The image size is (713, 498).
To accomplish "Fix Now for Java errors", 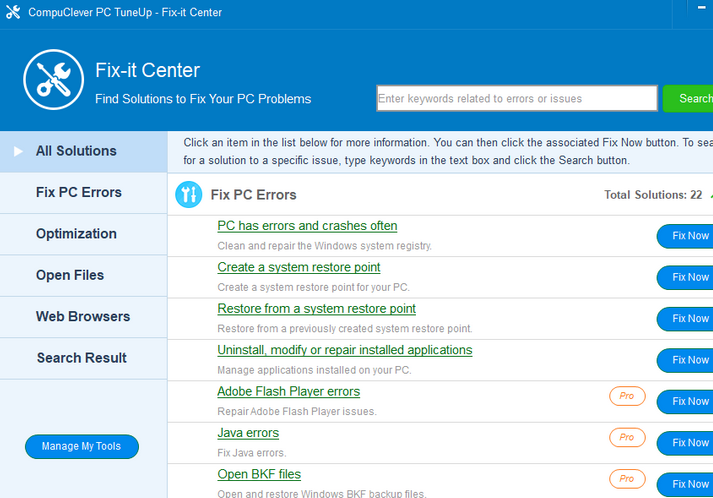I will (x=685, y=443).
